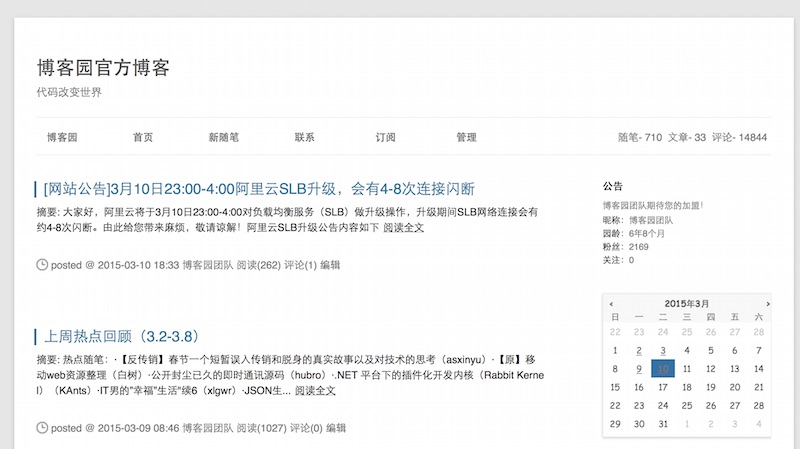Image resolution: width=800 pixels, height=449 pixels.
Task: Select March 9 in the calendar
Action: pyautogui.click(x=638, y=369)
